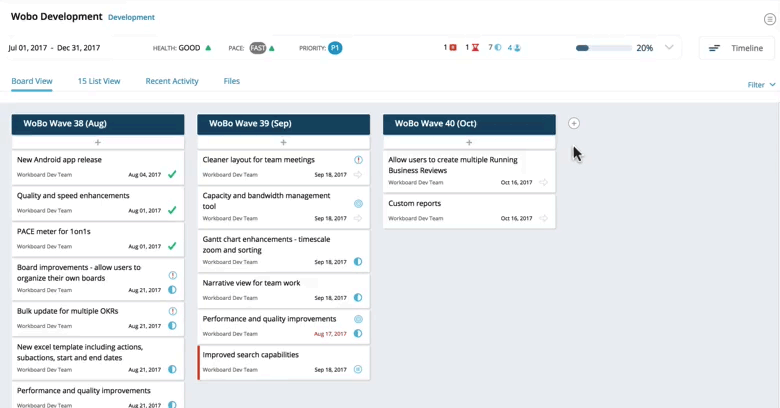Open the New excel template card
780x408 pixels.
pos(98,359)
